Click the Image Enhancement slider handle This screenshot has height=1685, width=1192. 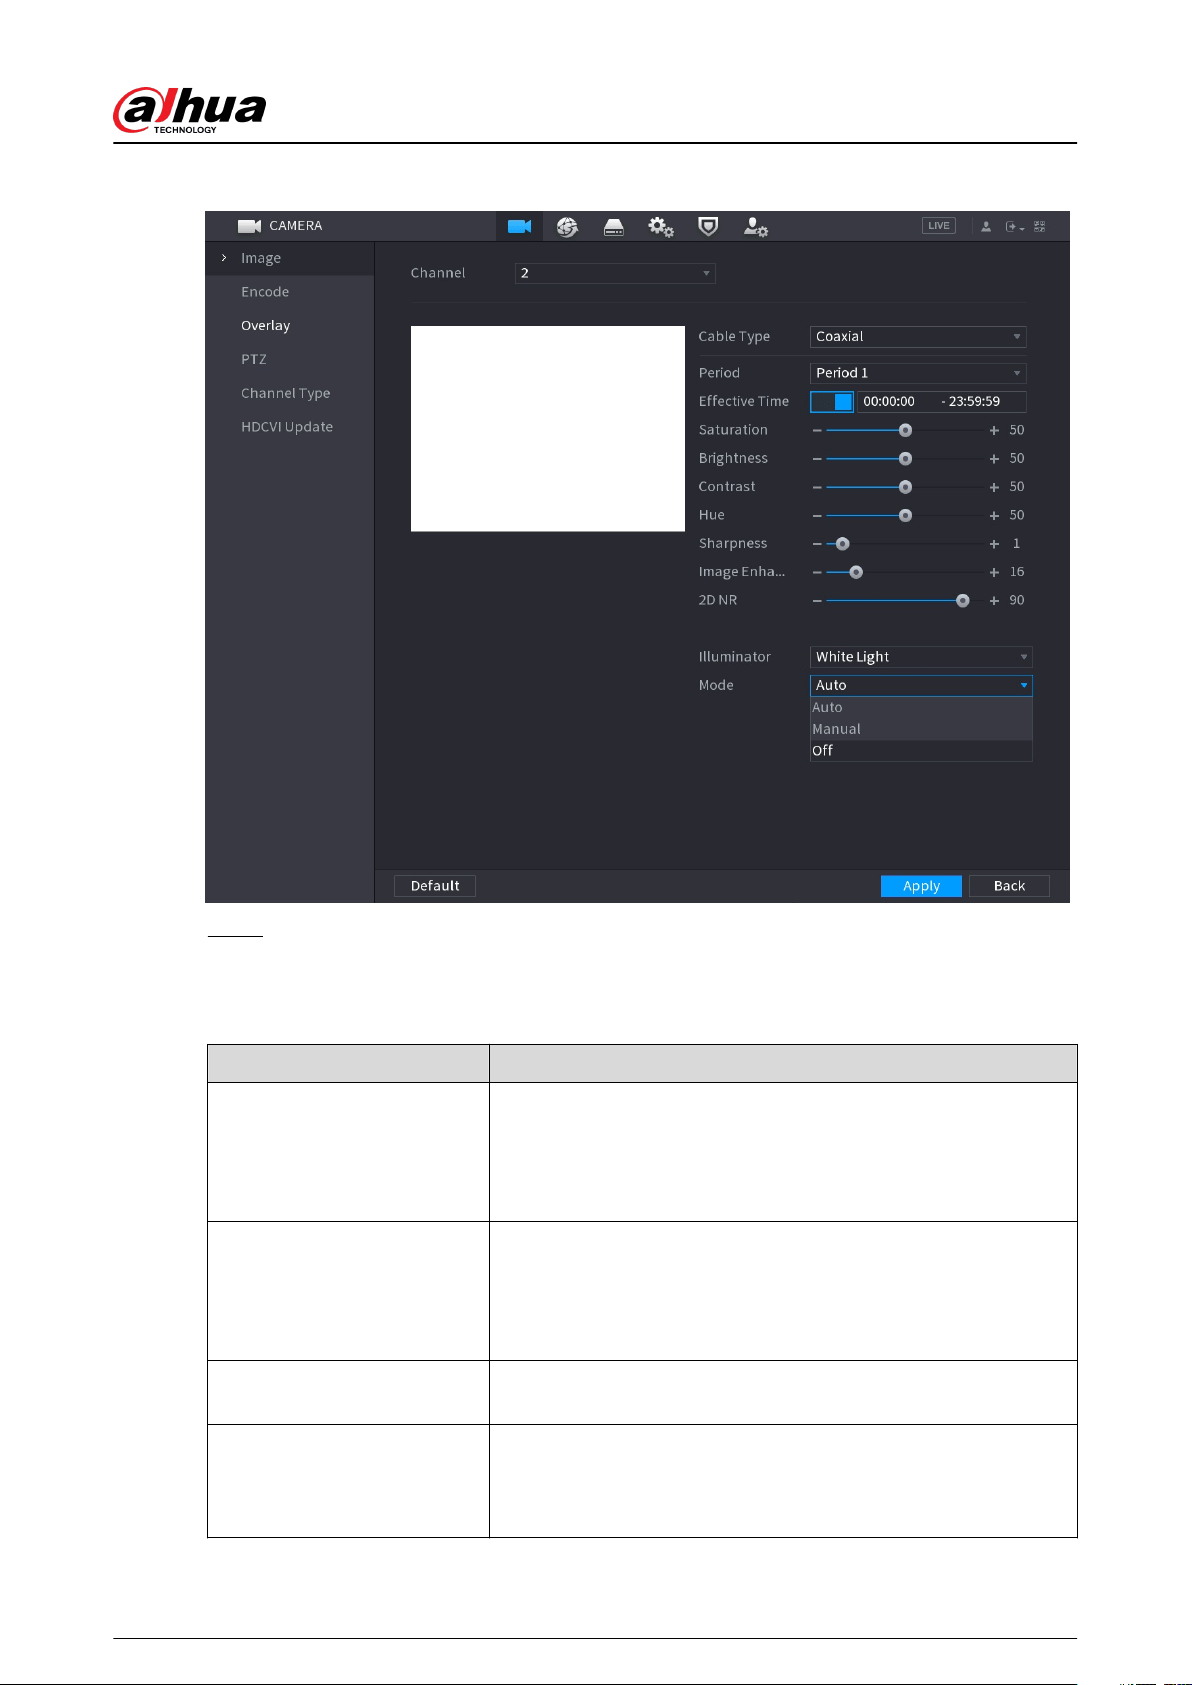[x=856, y=572]
